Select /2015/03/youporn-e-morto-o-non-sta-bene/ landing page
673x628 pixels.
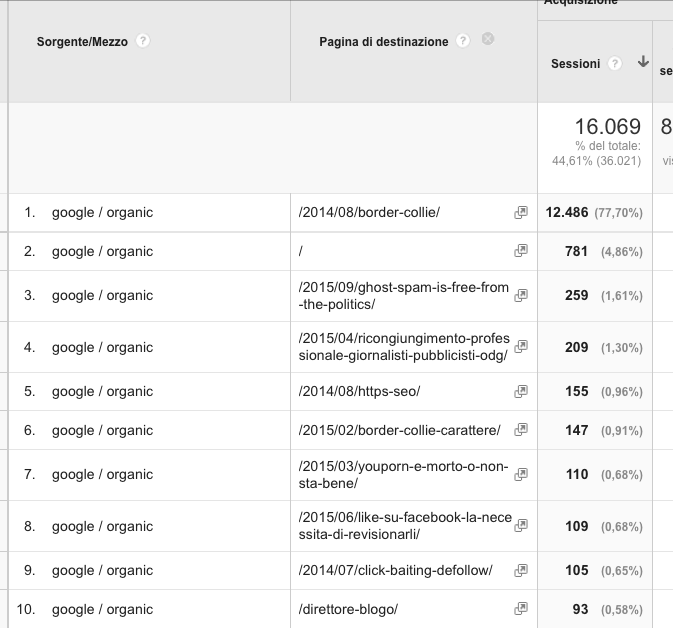403,475
